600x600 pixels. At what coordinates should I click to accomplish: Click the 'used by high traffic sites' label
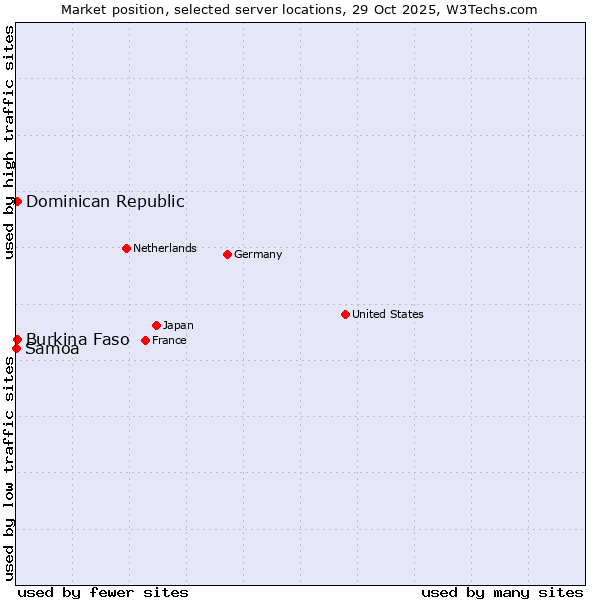(9, 143)
